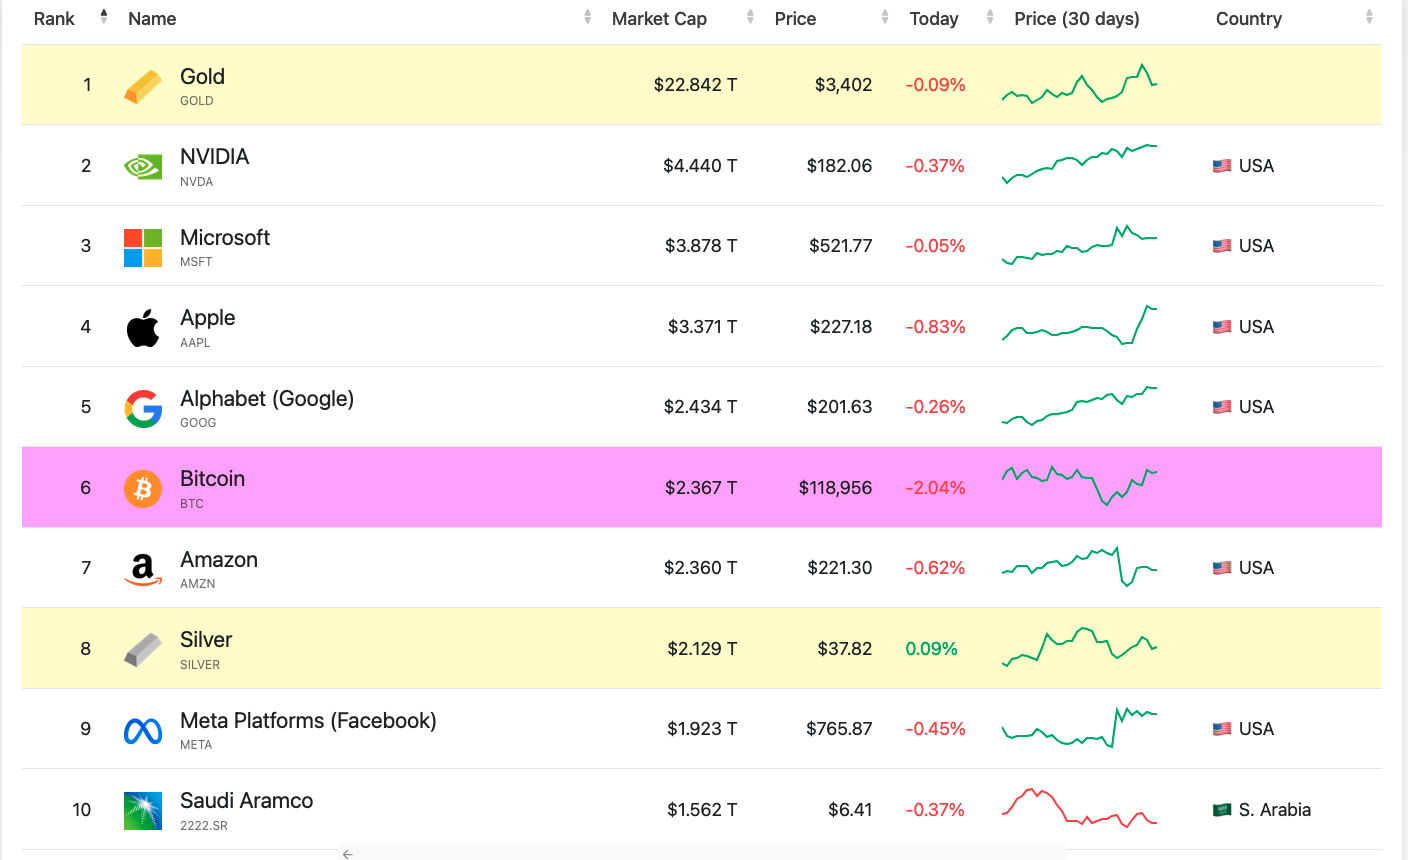Click the Gold bar icon
The image size is (1408, 860).
coord(143,86)
